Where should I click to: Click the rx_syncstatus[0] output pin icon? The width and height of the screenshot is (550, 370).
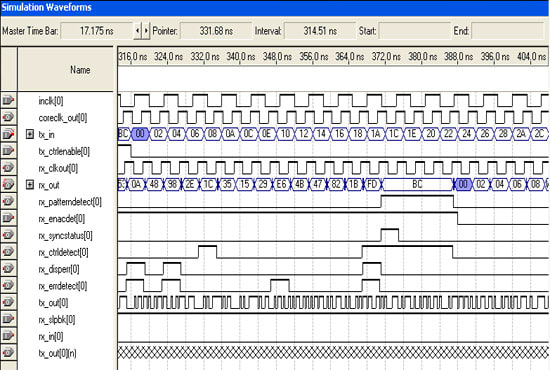(x=8, y=235)
